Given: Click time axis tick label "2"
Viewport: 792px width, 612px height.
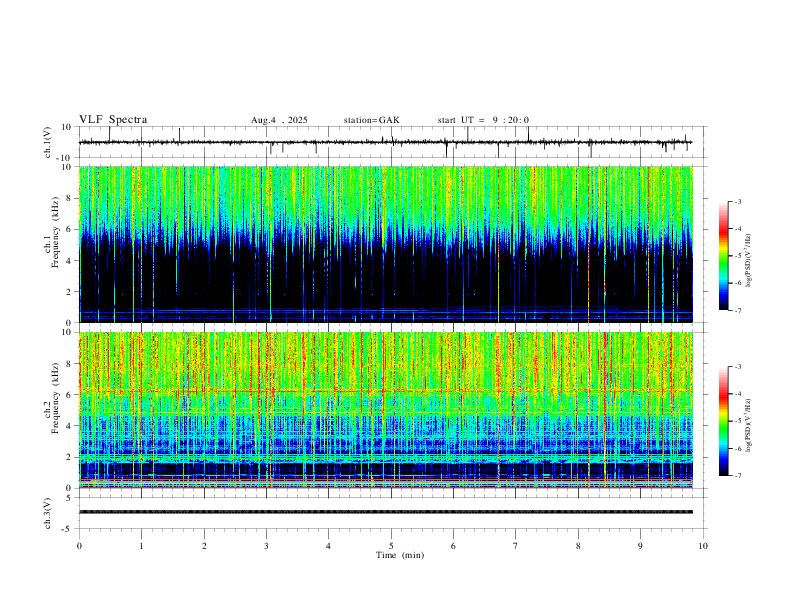Looking at the screenshot, I should [x=204, y=546].
